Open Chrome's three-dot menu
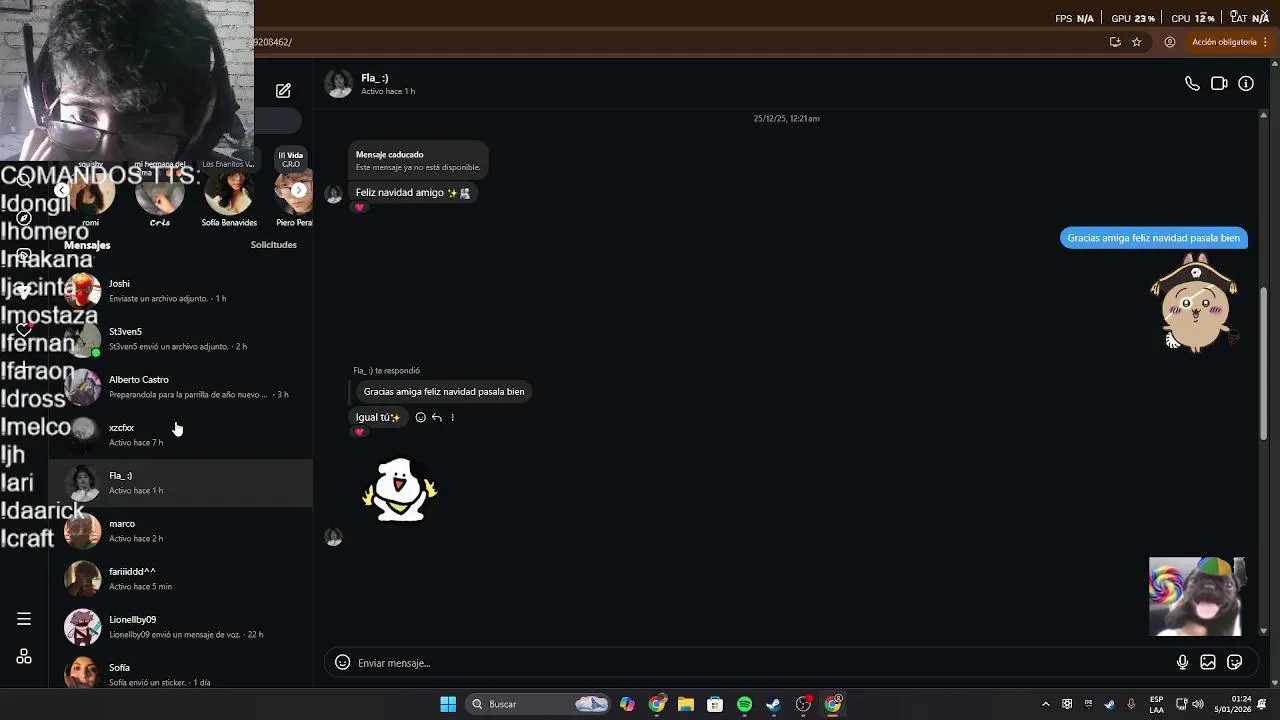Viewport: 1280px width, 720px height. coord(1266,42)
